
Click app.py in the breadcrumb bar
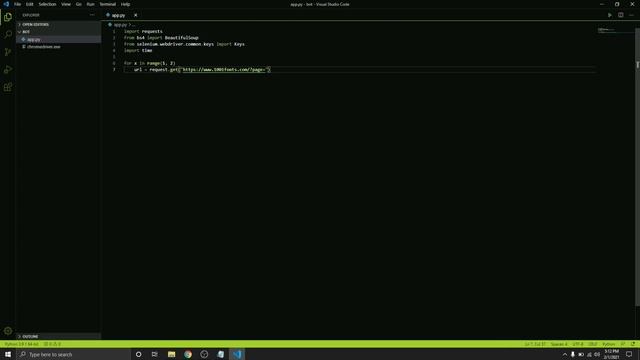pyautogui.click(x=120, y=25)
